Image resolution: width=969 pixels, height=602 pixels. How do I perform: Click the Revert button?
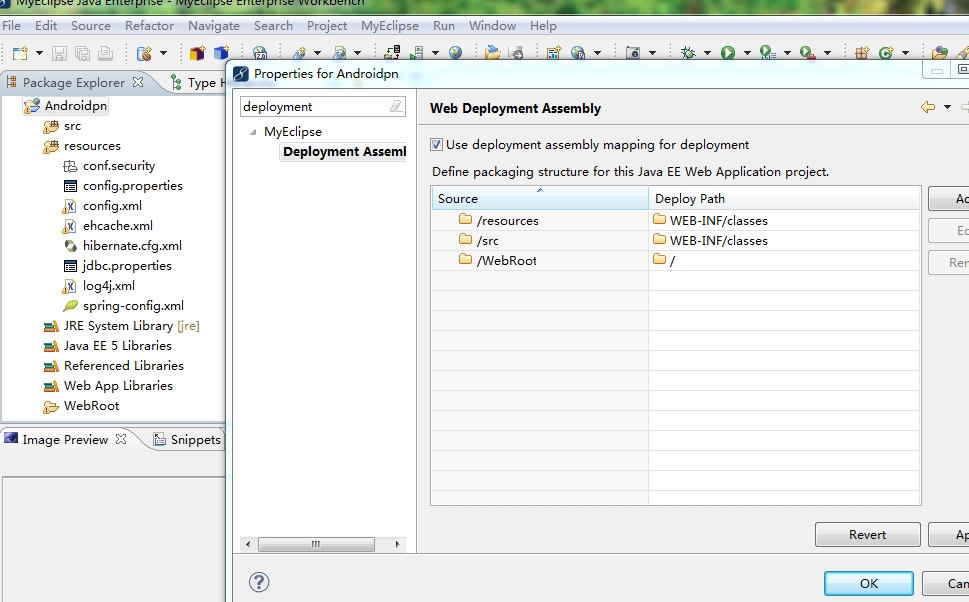868,535
